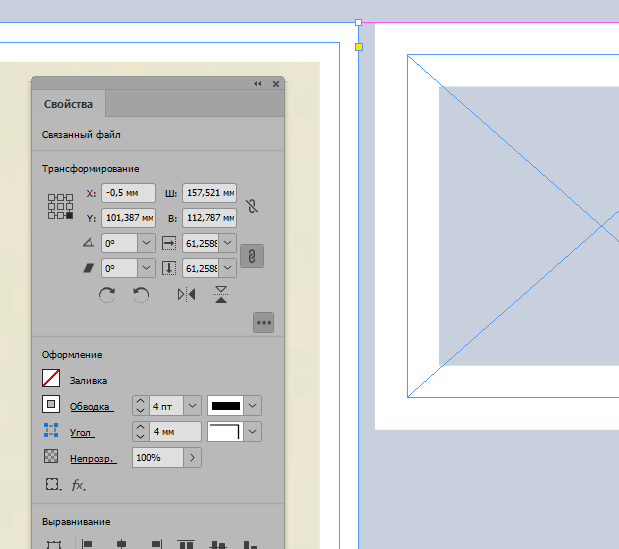
Task: Click the X position input field
Action: pyautogui.click(x=128, y=193)
